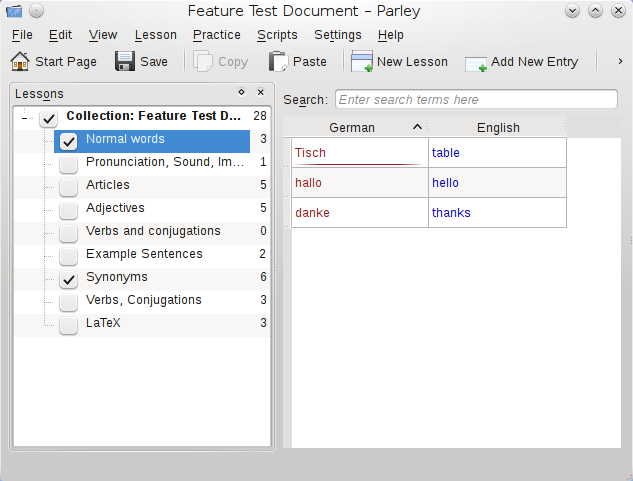Enable the Articles lesson checkbox
The image size is (633, 481).
(x=69, y=186)
